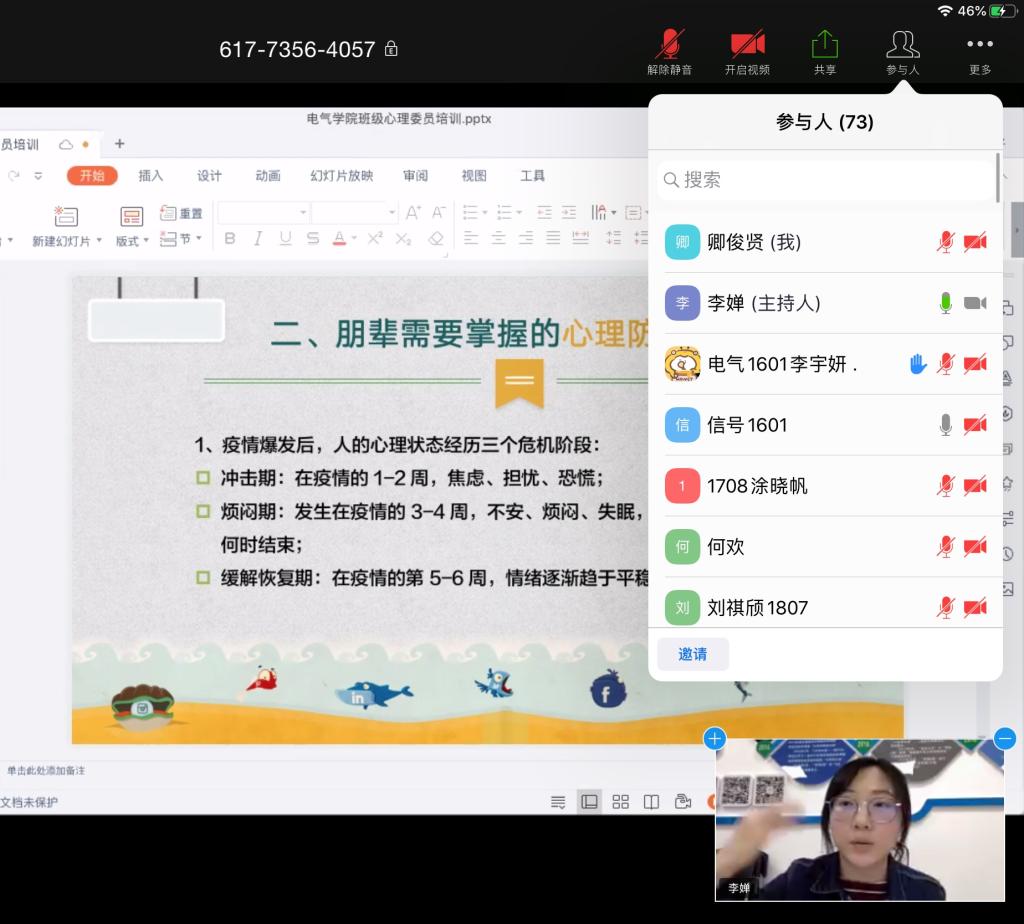Screen dimensions: 1024x924
Task: Open the 版式 layout dropdown
Action: 132,240
